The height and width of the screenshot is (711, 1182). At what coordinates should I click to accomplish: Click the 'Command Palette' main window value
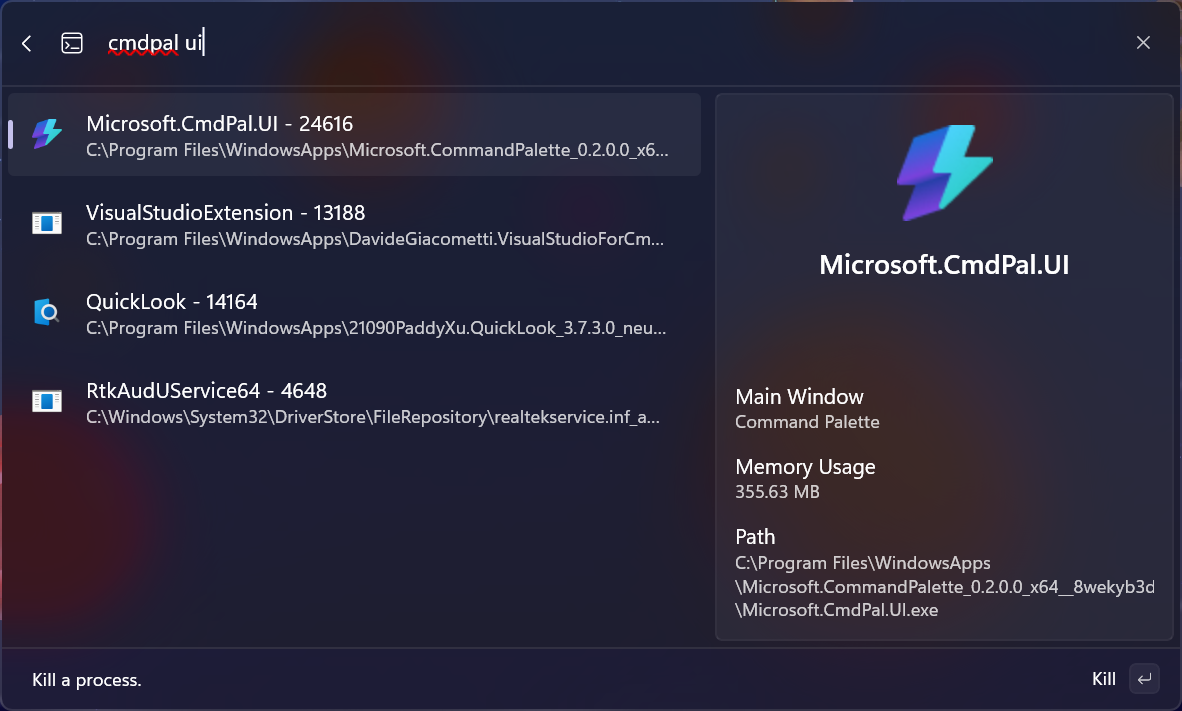(807, 422)
